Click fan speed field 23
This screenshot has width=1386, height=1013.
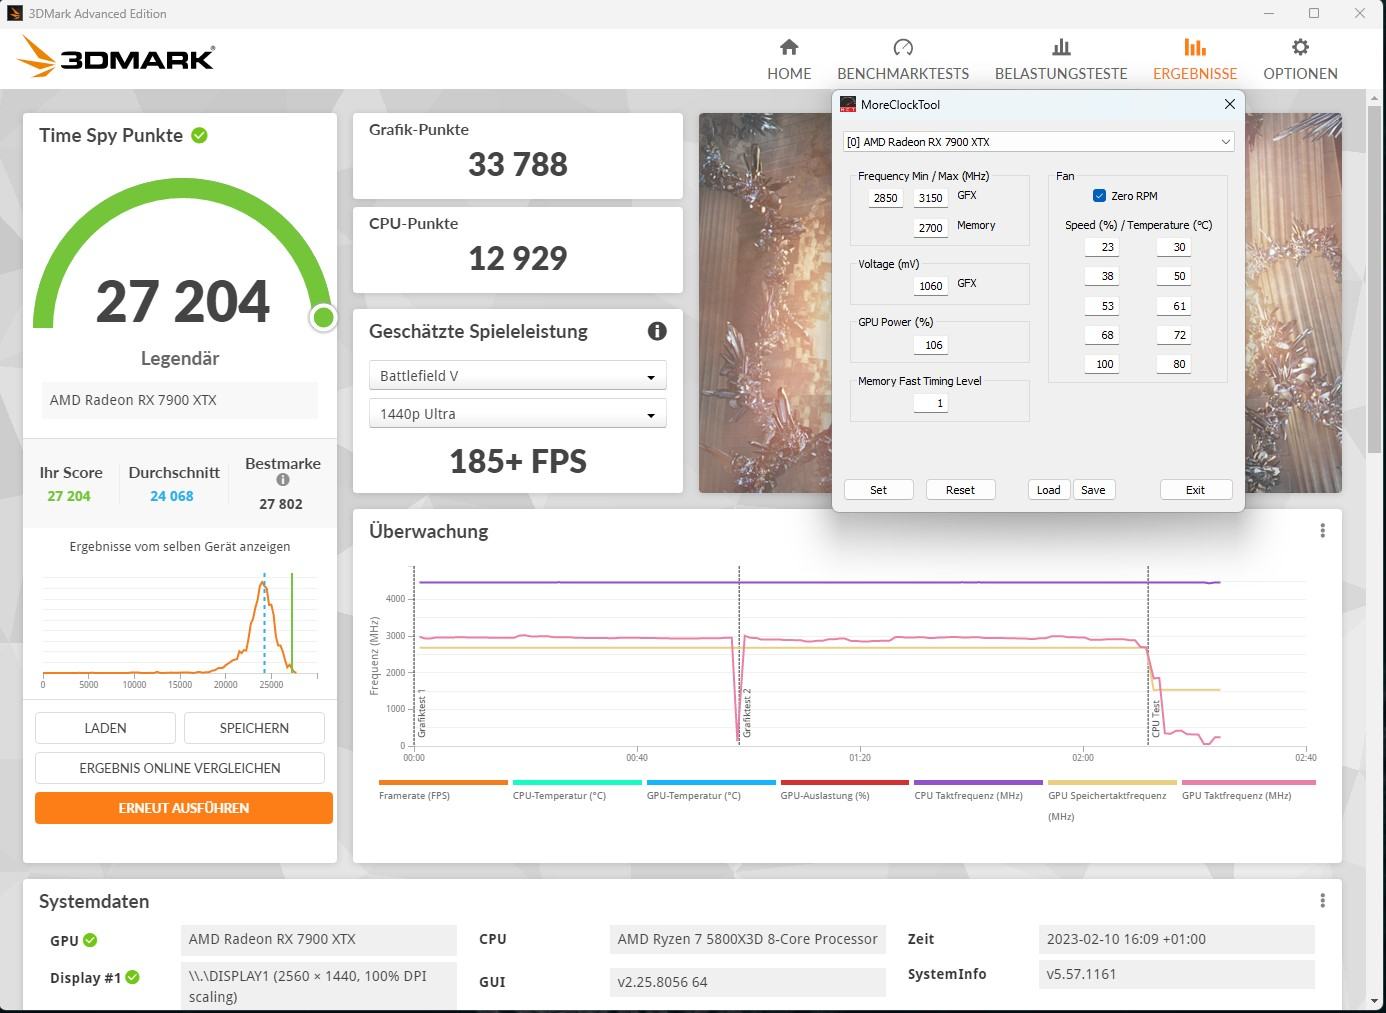[x=1102, y=247]
